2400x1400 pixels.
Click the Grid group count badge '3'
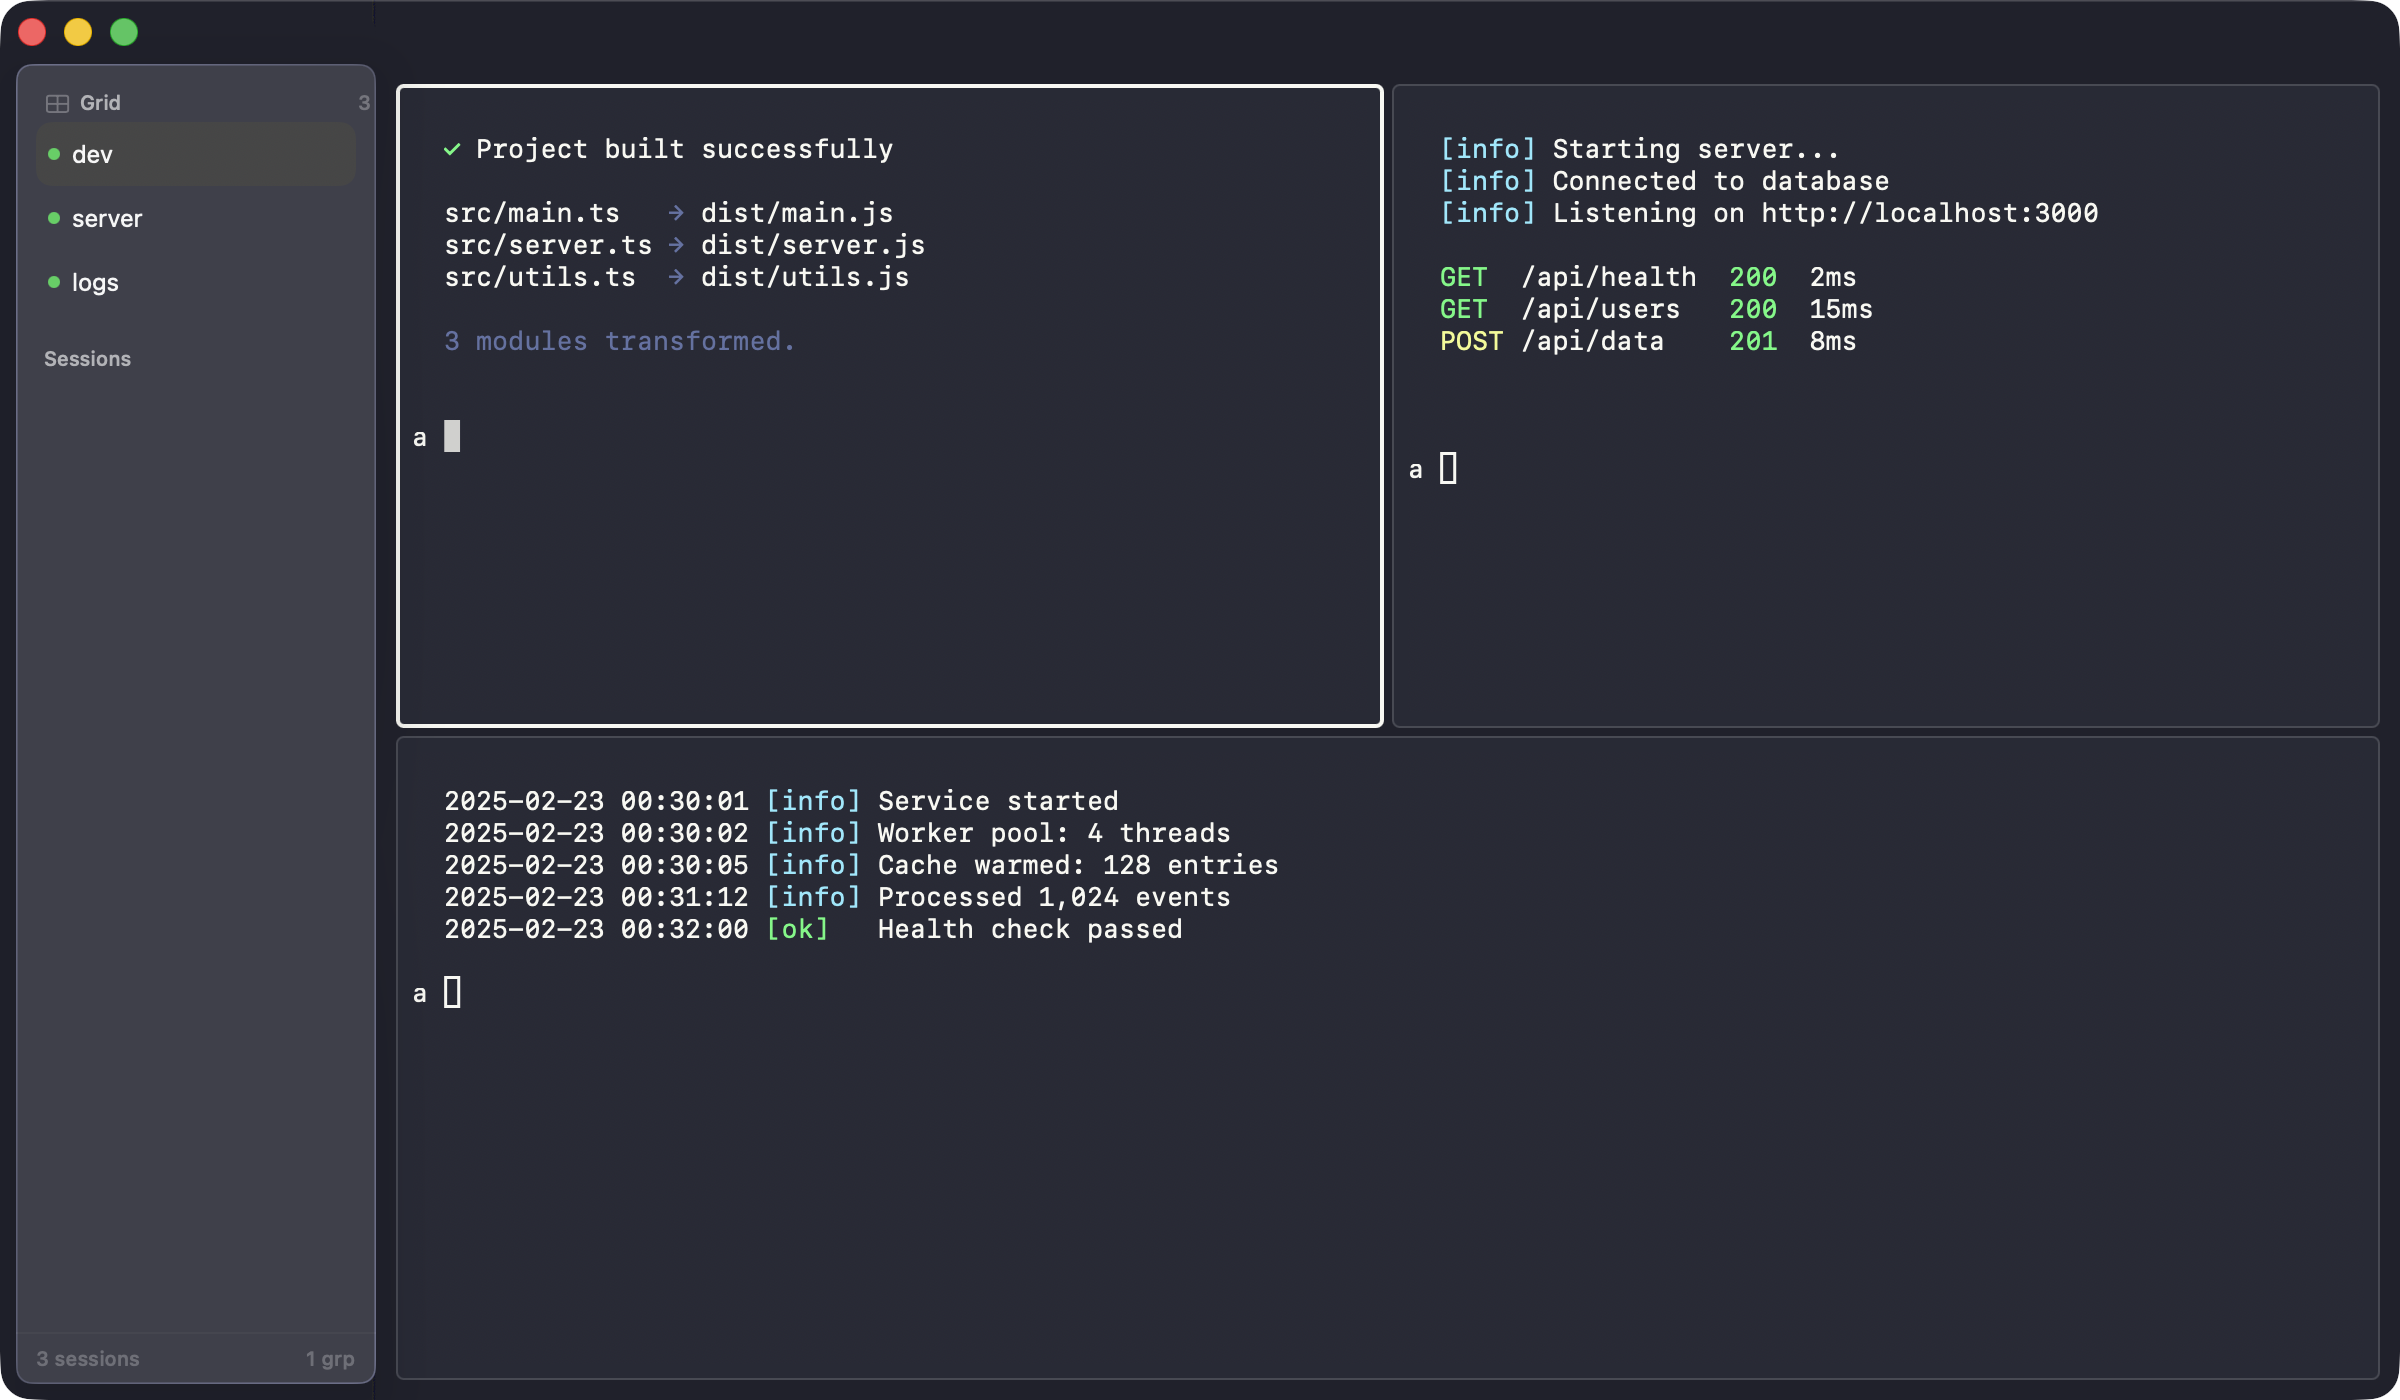(364, 103)
